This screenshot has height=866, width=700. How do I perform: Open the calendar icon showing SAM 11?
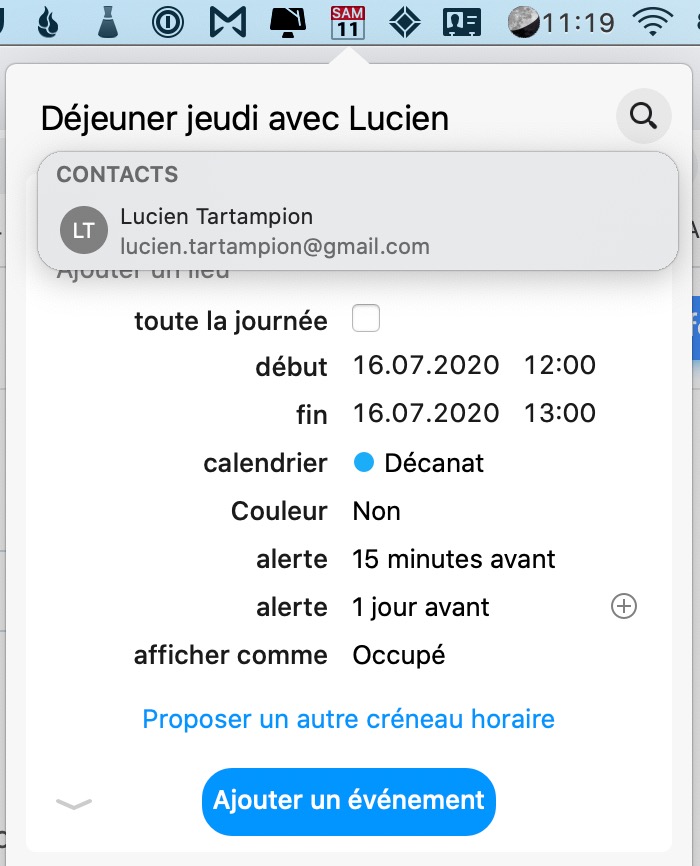click(347, 22)
